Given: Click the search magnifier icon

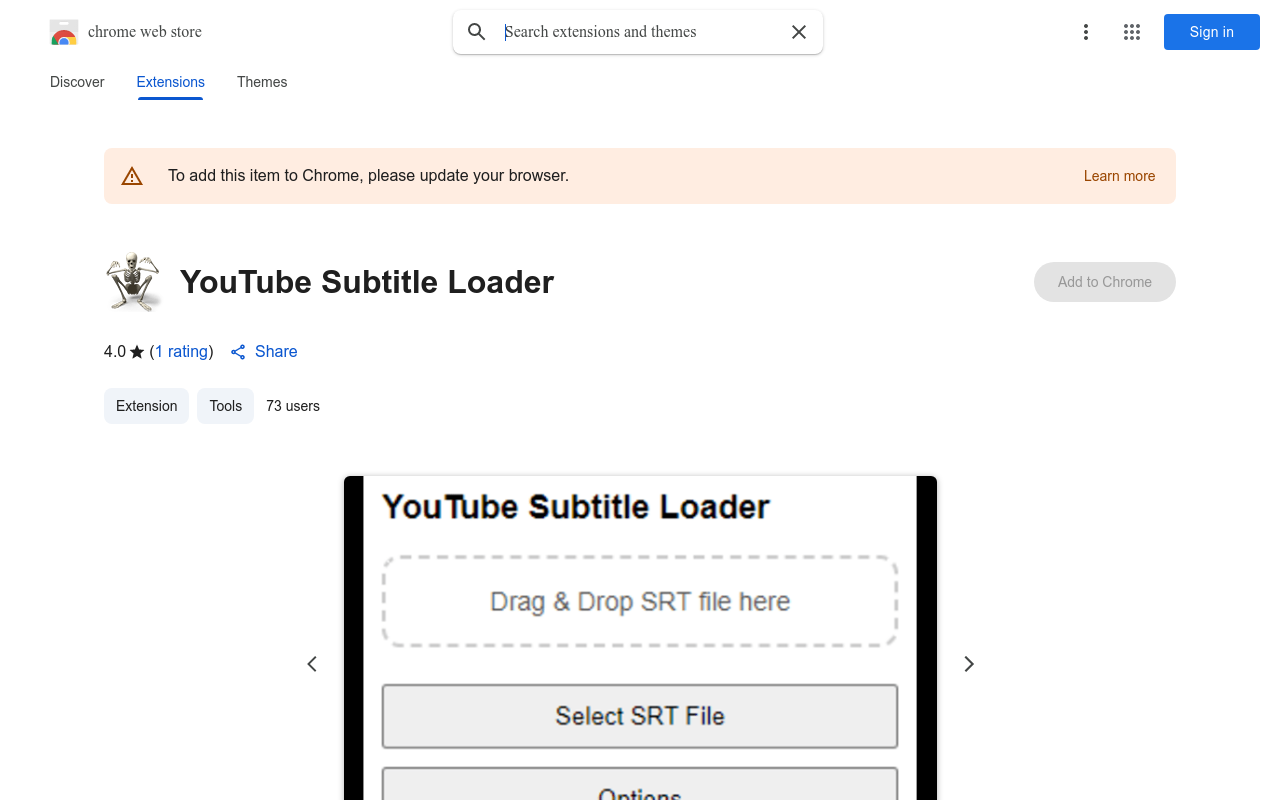Looking at the screenshot, I should click(x=477, y=32).
